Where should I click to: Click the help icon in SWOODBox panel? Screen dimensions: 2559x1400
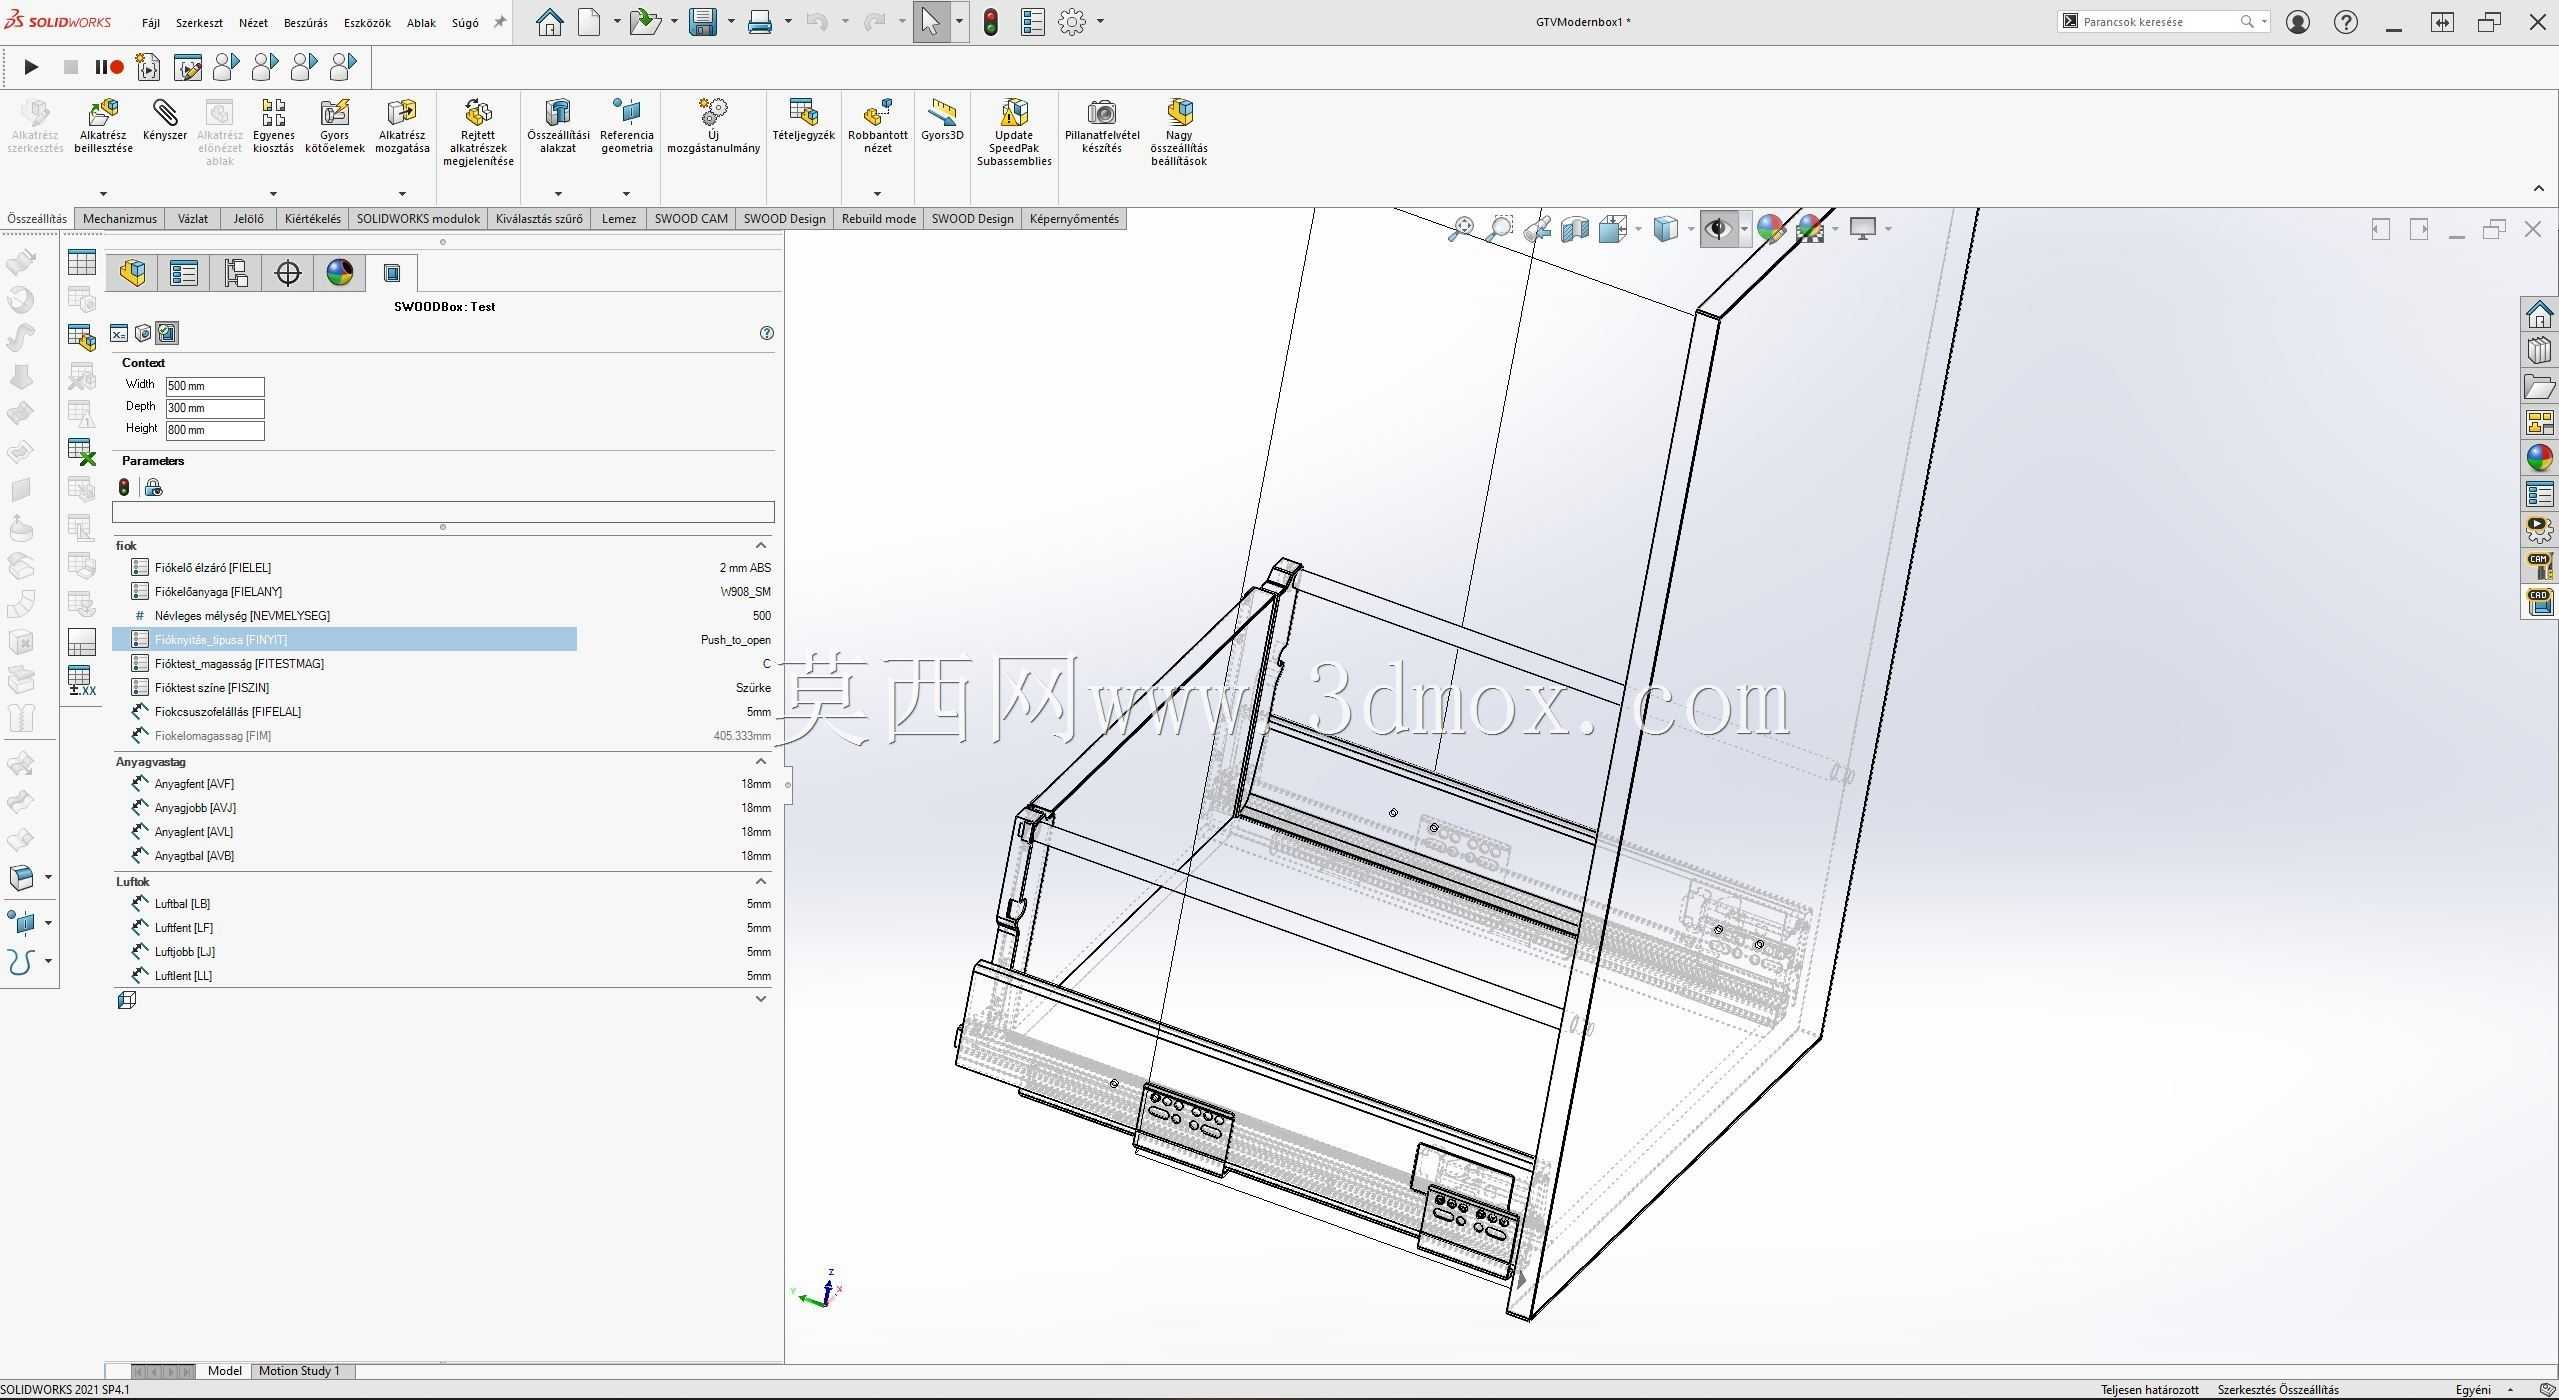[767, 333]
